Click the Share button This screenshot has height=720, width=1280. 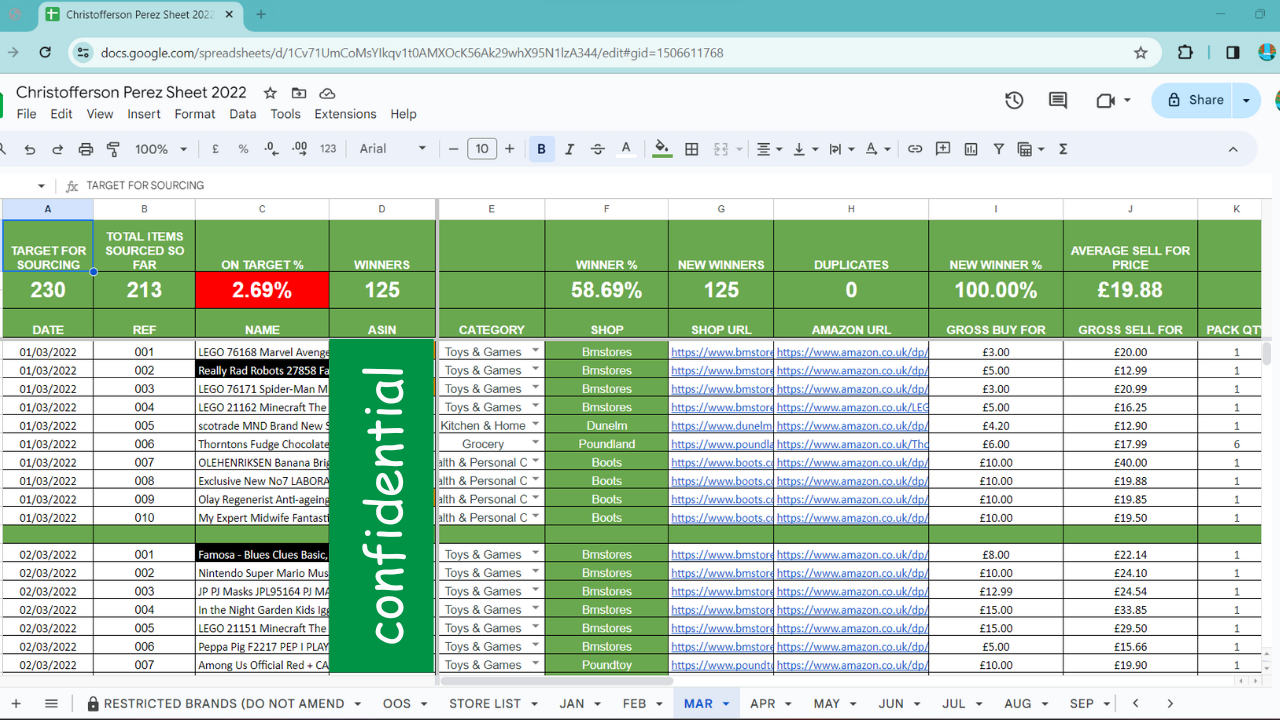click(x=1194, y=100)
